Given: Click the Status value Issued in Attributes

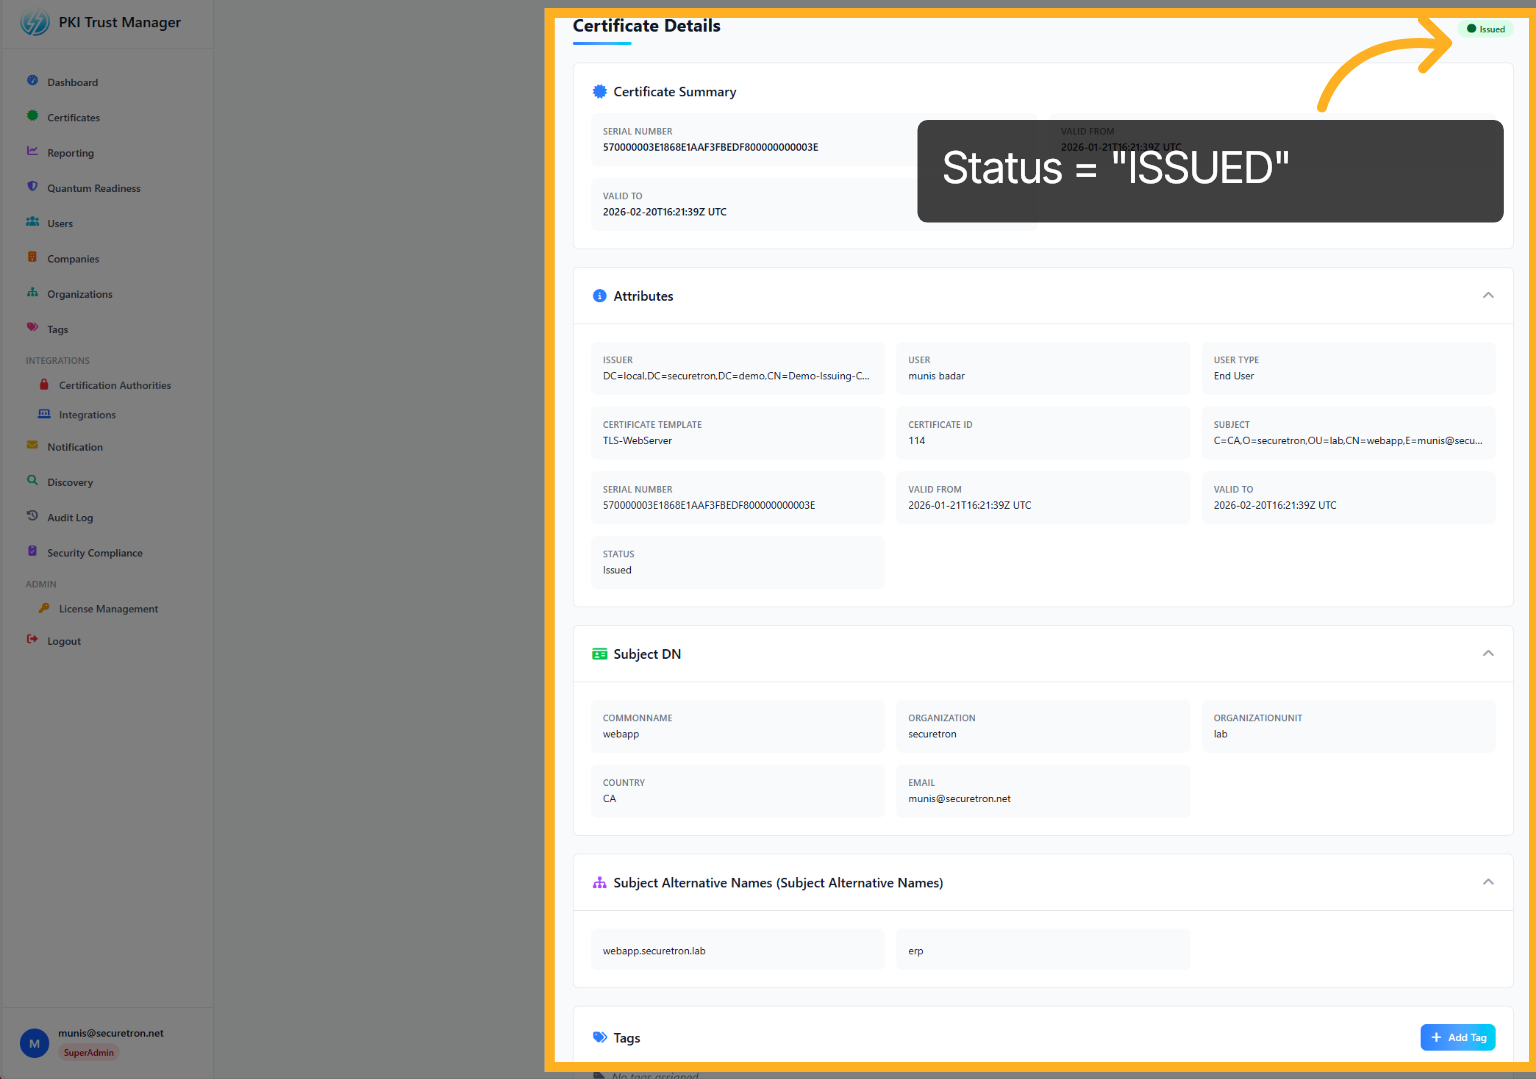Looking at the screenshot, I should [617, 570].
